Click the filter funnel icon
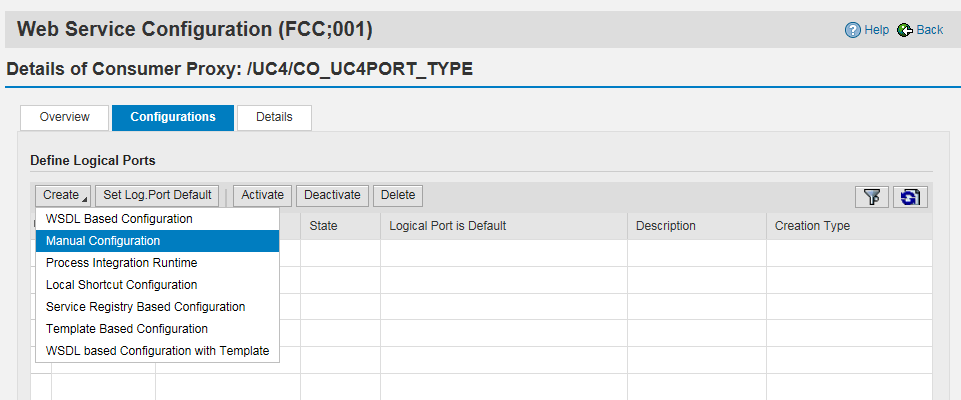This screenshot has width=961, height=400. coord(872,197)
